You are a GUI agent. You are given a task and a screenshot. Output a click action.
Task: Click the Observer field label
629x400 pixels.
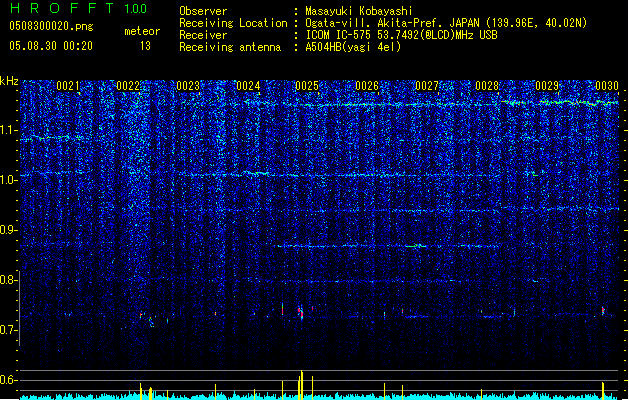pos(203,11)
